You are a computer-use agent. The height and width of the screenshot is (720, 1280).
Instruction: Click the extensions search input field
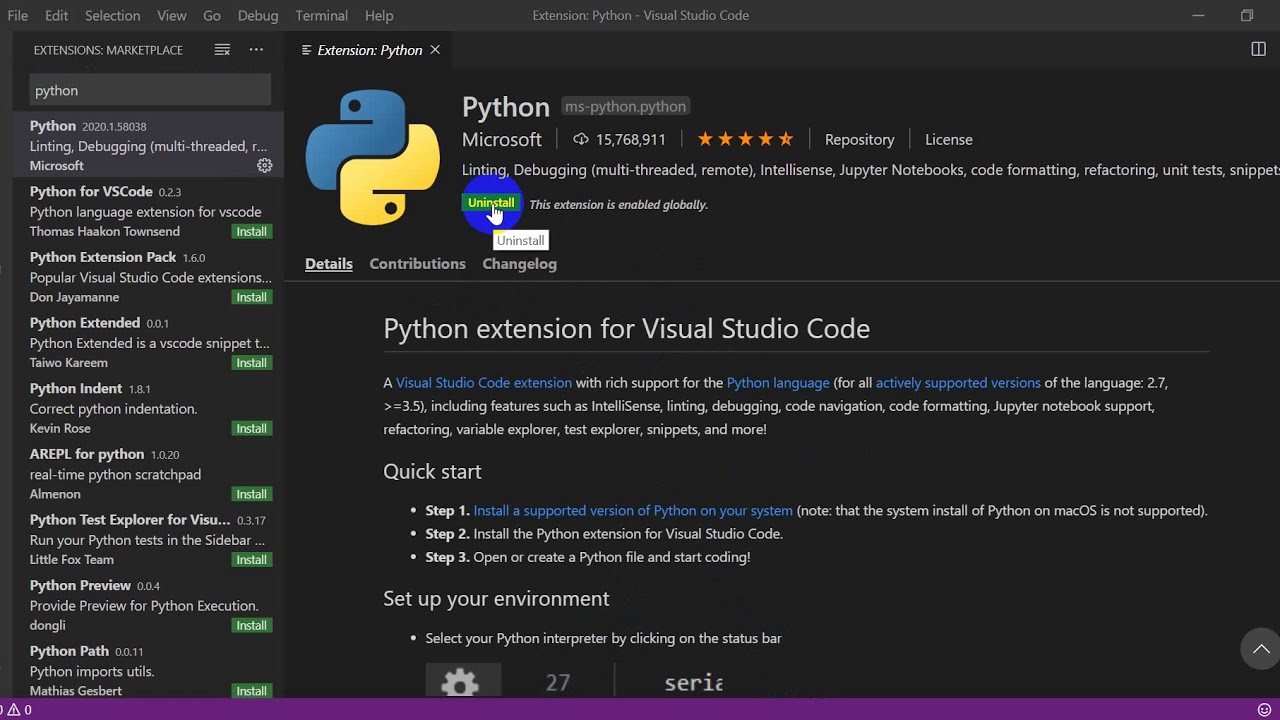pyautogui.click(x=150, y=90)
